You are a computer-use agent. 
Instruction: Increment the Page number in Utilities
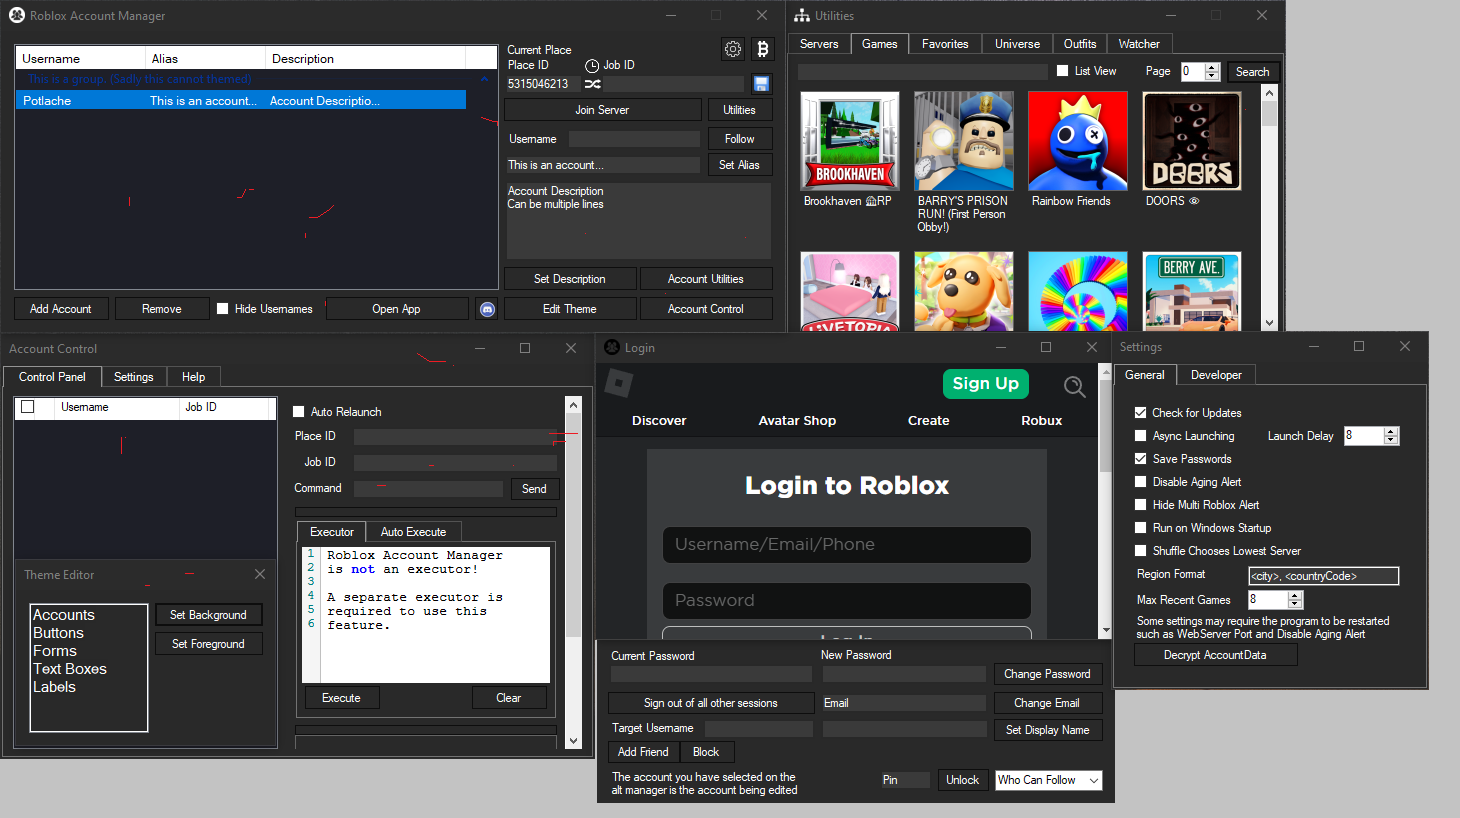point(1213,66)
